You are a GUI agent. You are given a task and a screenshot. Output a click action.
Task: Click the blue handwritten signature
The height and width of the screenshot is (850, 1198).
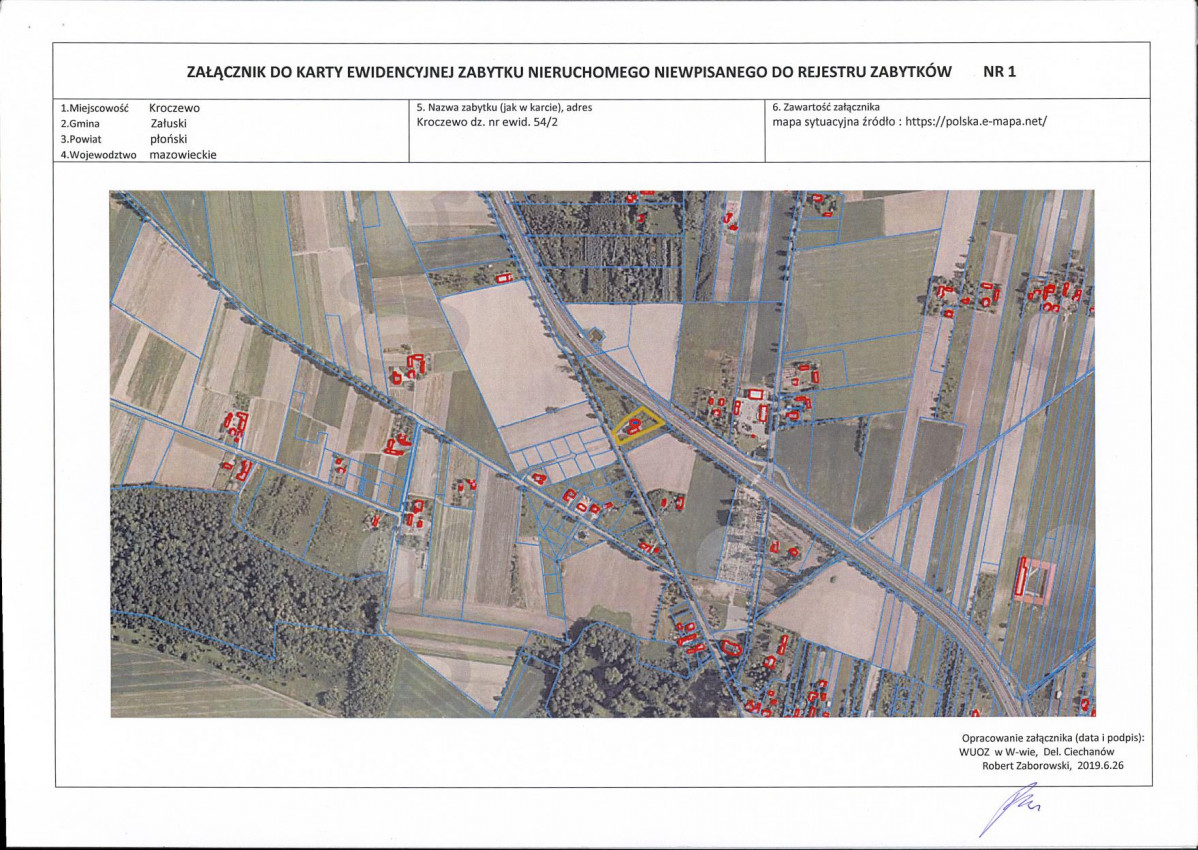pyautogui.click(x=1007, y=809)
